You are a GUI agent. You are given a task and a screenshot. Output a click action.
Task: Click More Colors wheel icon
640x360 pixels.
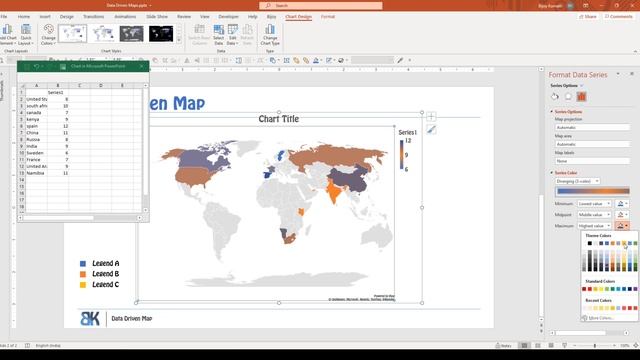click(x=584, y=318)
